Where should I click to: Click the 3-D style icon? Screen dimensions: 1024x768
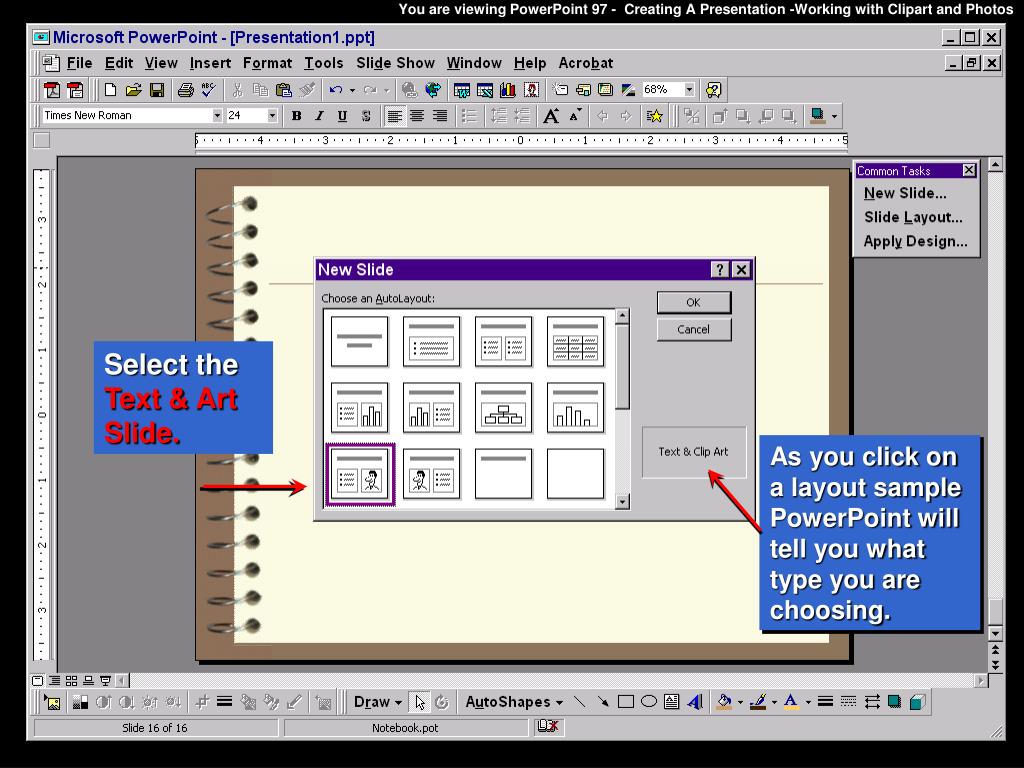click(918, 702)
